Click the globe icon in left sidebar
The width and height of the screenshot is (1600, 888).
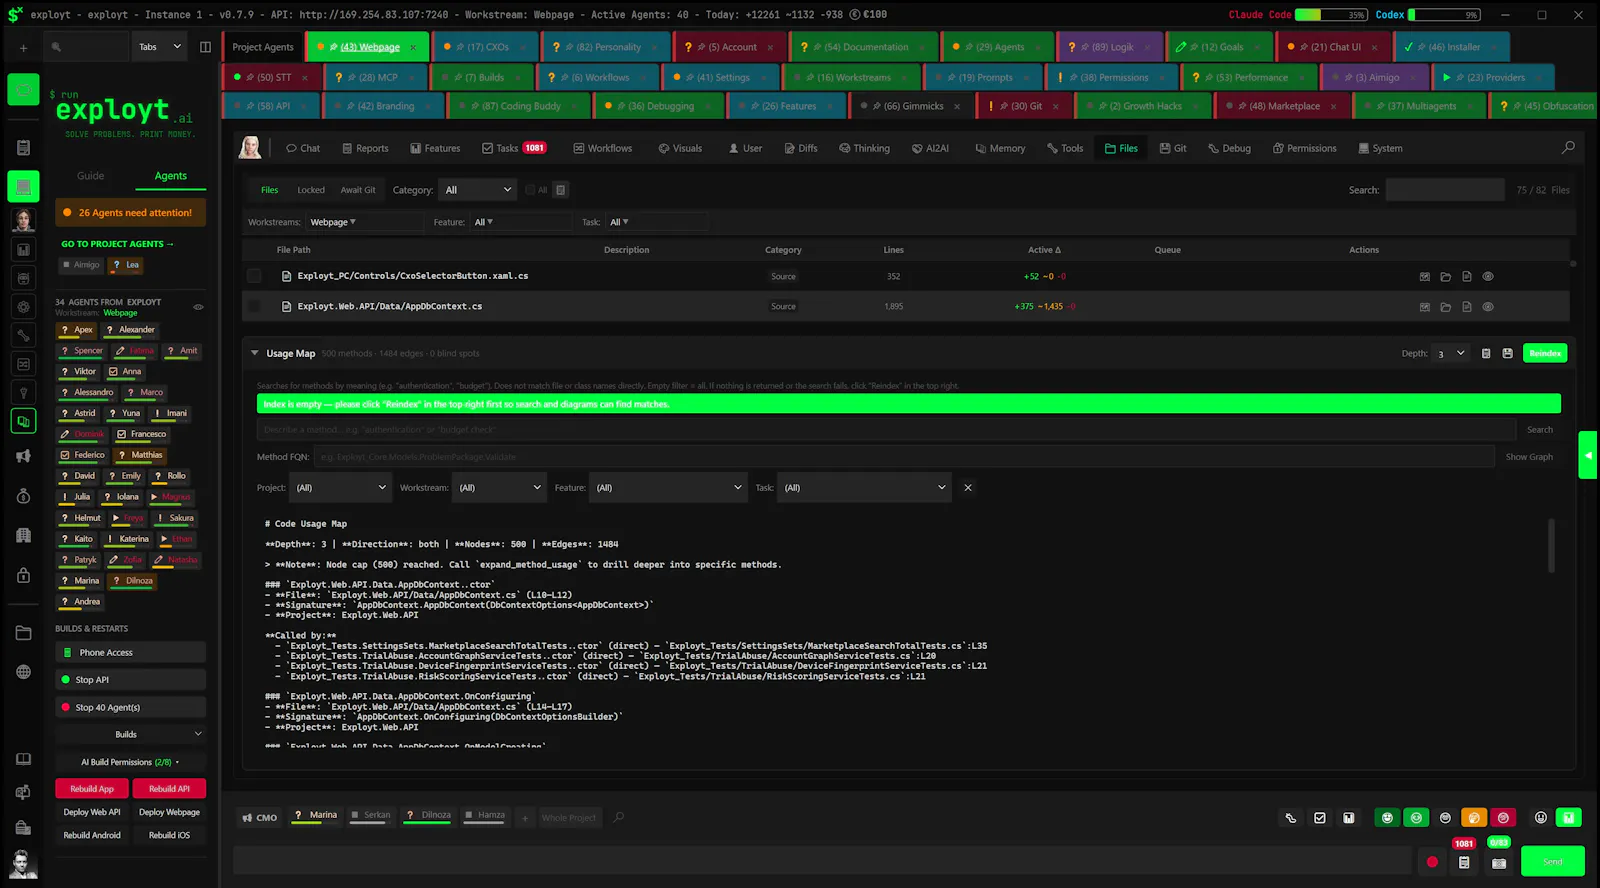(23, 672)
